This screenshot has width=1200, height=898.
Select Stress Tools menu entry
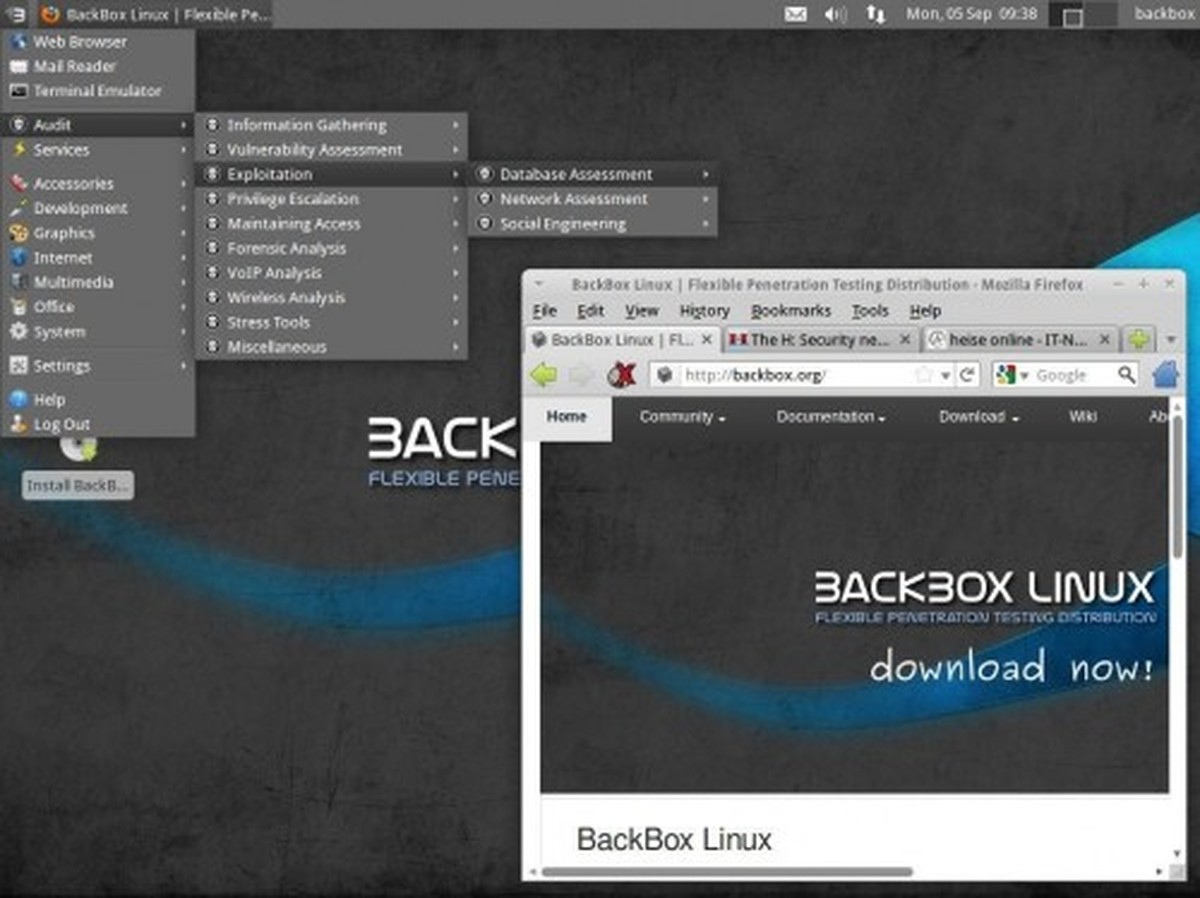331,322
